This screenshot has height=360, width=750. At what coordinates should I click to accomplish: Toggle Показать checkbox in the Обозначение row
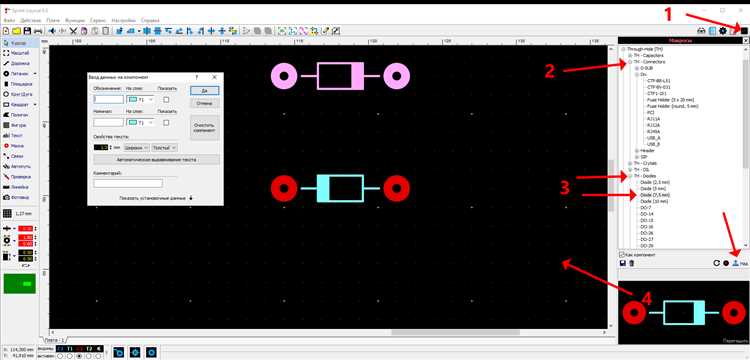point(166,99)
